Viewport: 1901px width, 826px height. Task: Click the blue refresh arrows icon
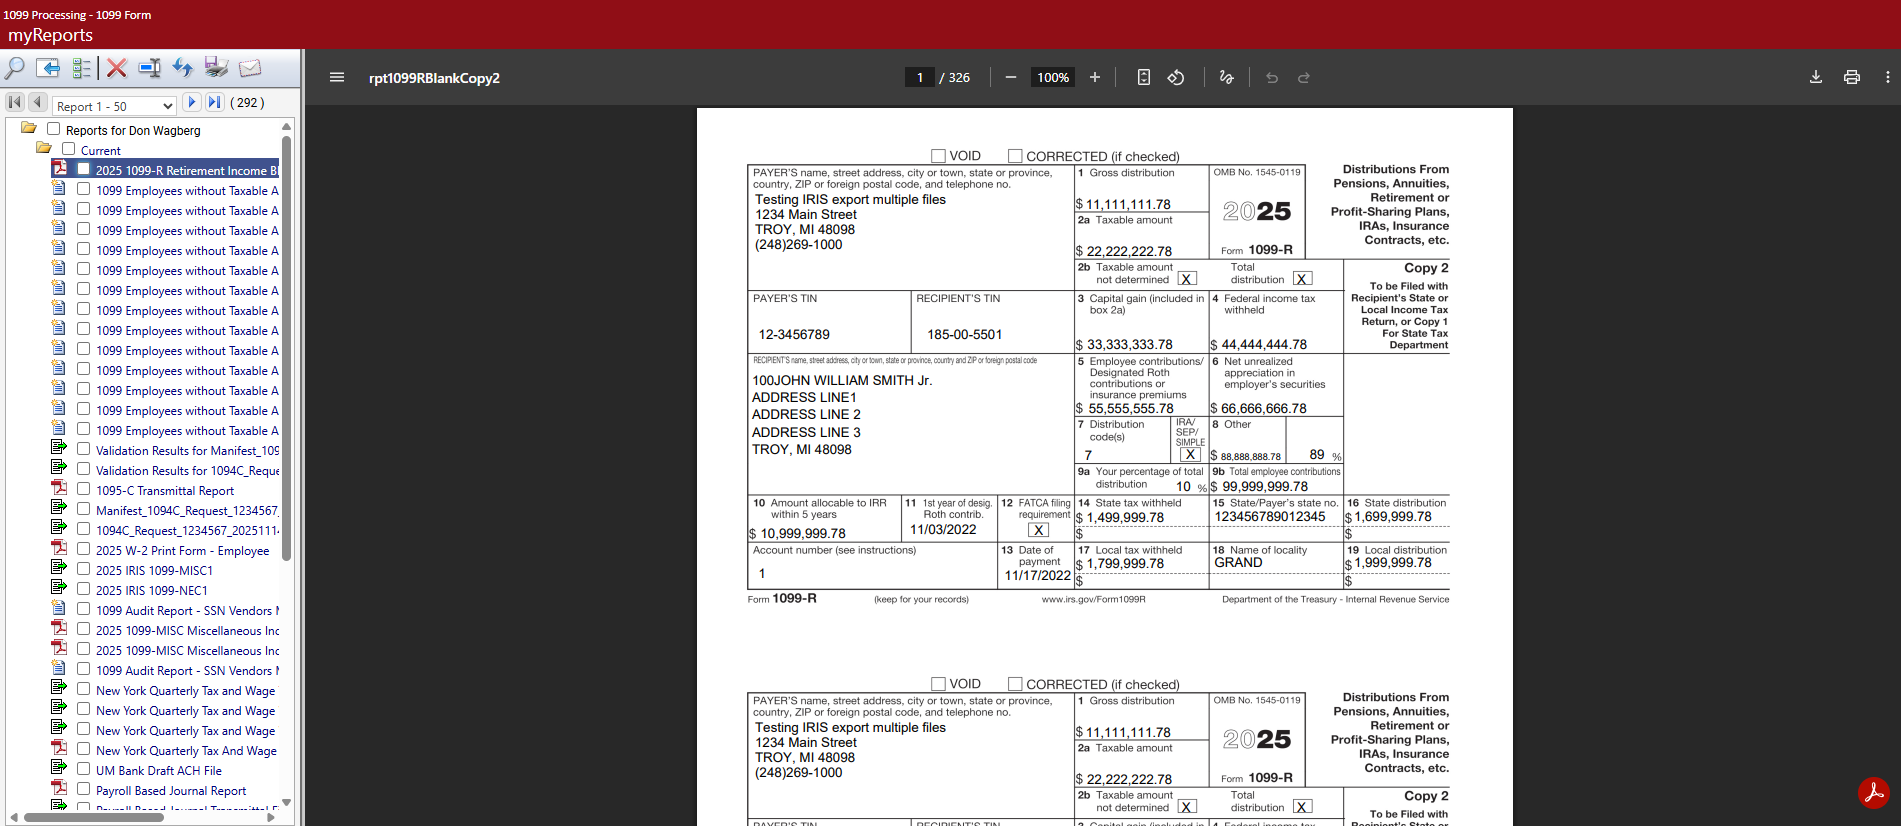click(182, 68)
